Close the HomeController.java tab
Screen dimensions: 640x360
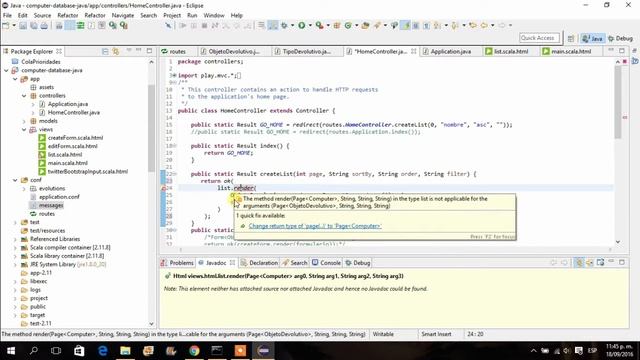(413, 51)
